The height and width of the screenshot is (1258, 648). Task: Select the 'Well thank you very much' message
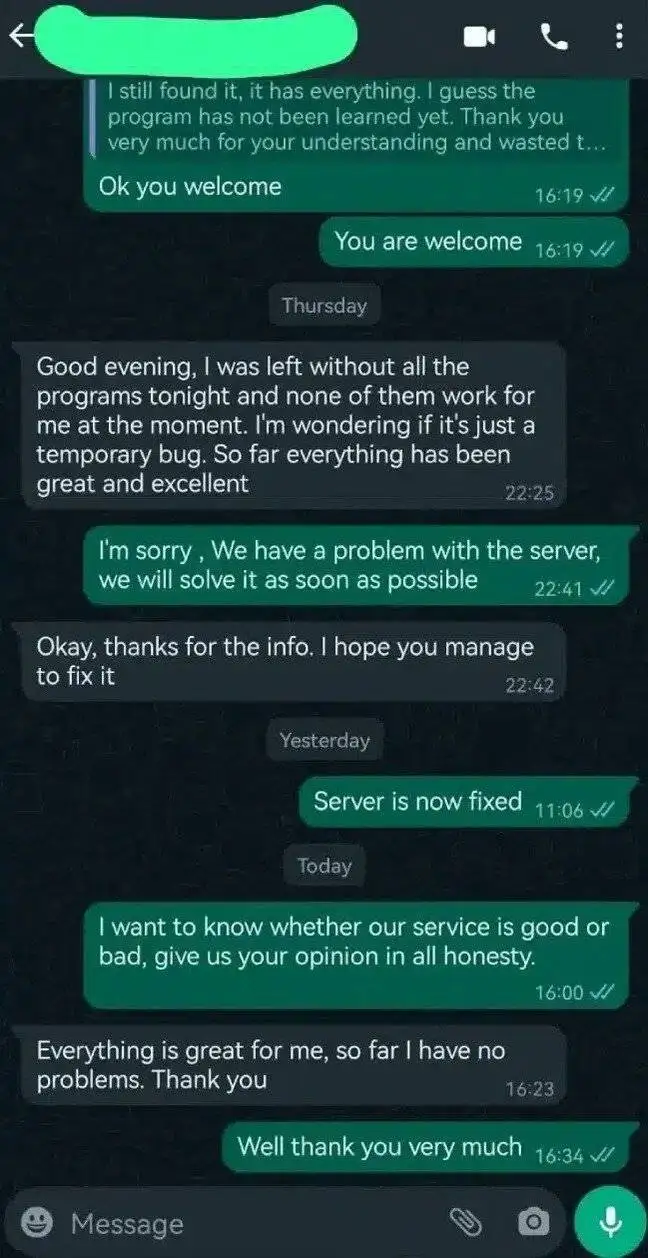[x=432, y=1148]
